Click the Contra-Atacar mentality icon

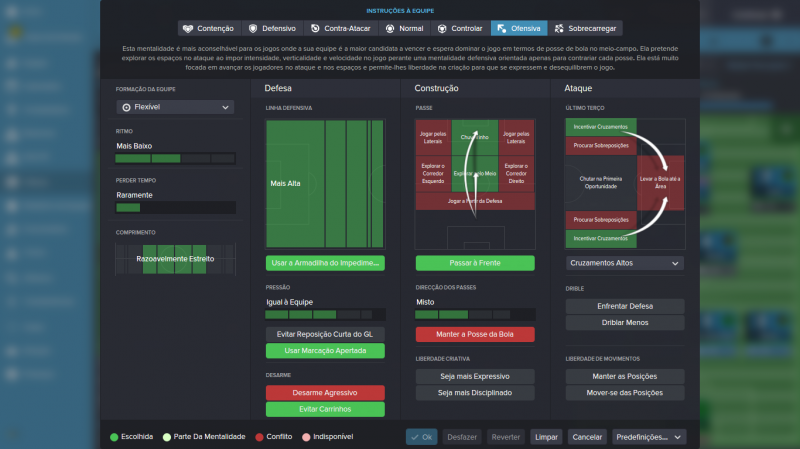pyautogui.click(x=316, y=28)
